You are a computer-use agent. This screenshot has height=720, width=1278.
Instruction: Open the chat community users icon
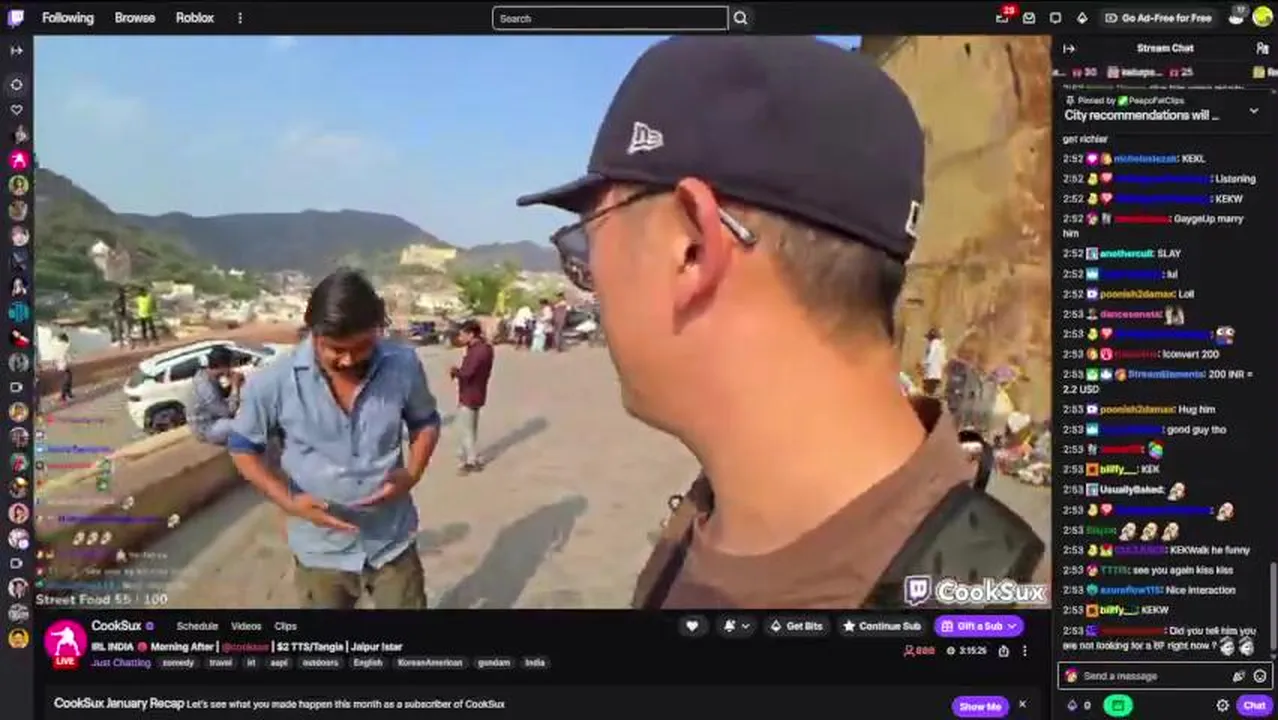tap(1262, 48)
